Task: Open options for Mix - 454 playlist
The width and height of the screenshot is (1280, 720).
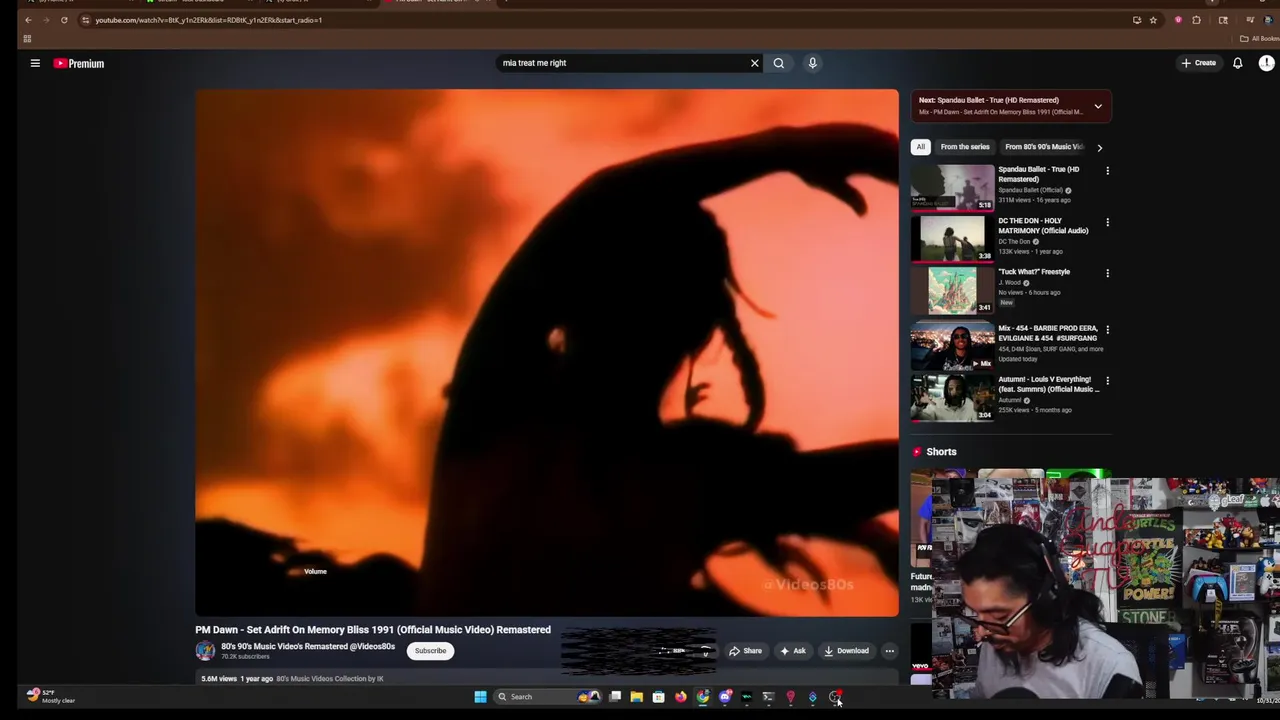Action: pos(1107,329)
